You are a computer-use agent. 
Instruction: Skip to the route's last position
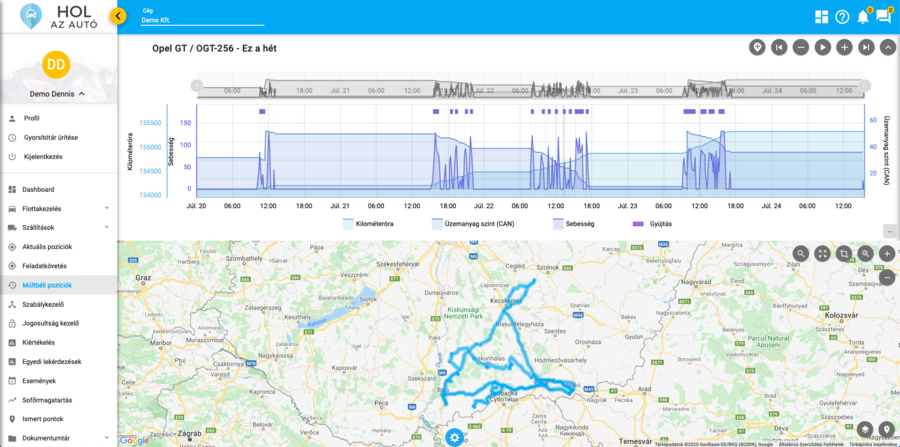(866, 47)
